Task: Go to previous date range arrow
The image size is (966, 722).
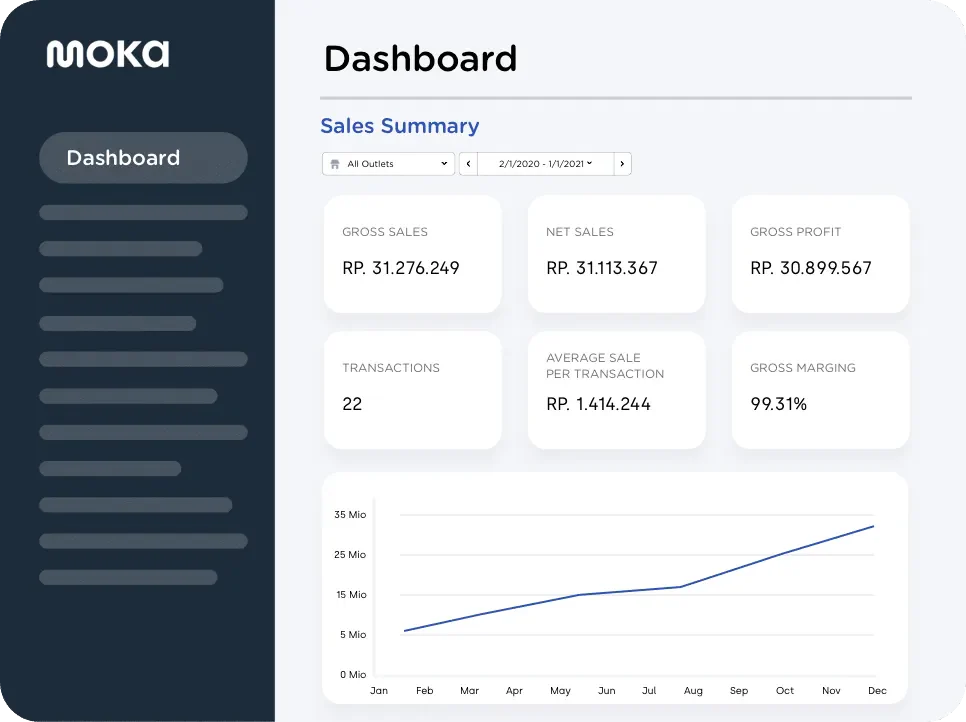Action: 468,164
